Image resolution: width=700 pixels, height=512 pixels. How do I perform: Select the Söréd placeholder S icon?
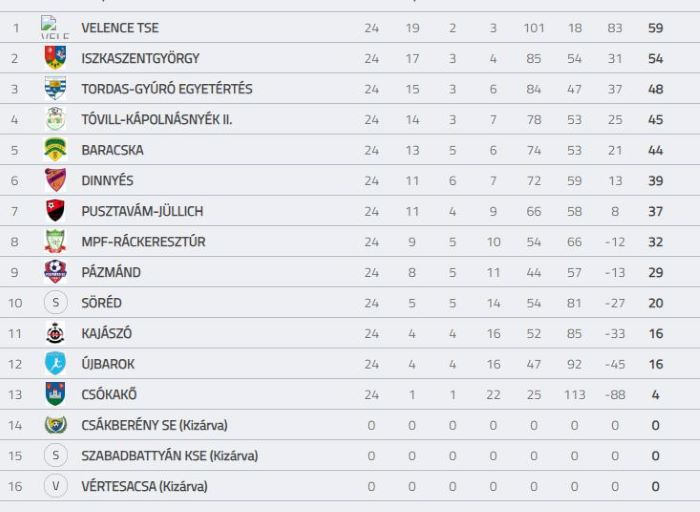(x=55, y=303)
